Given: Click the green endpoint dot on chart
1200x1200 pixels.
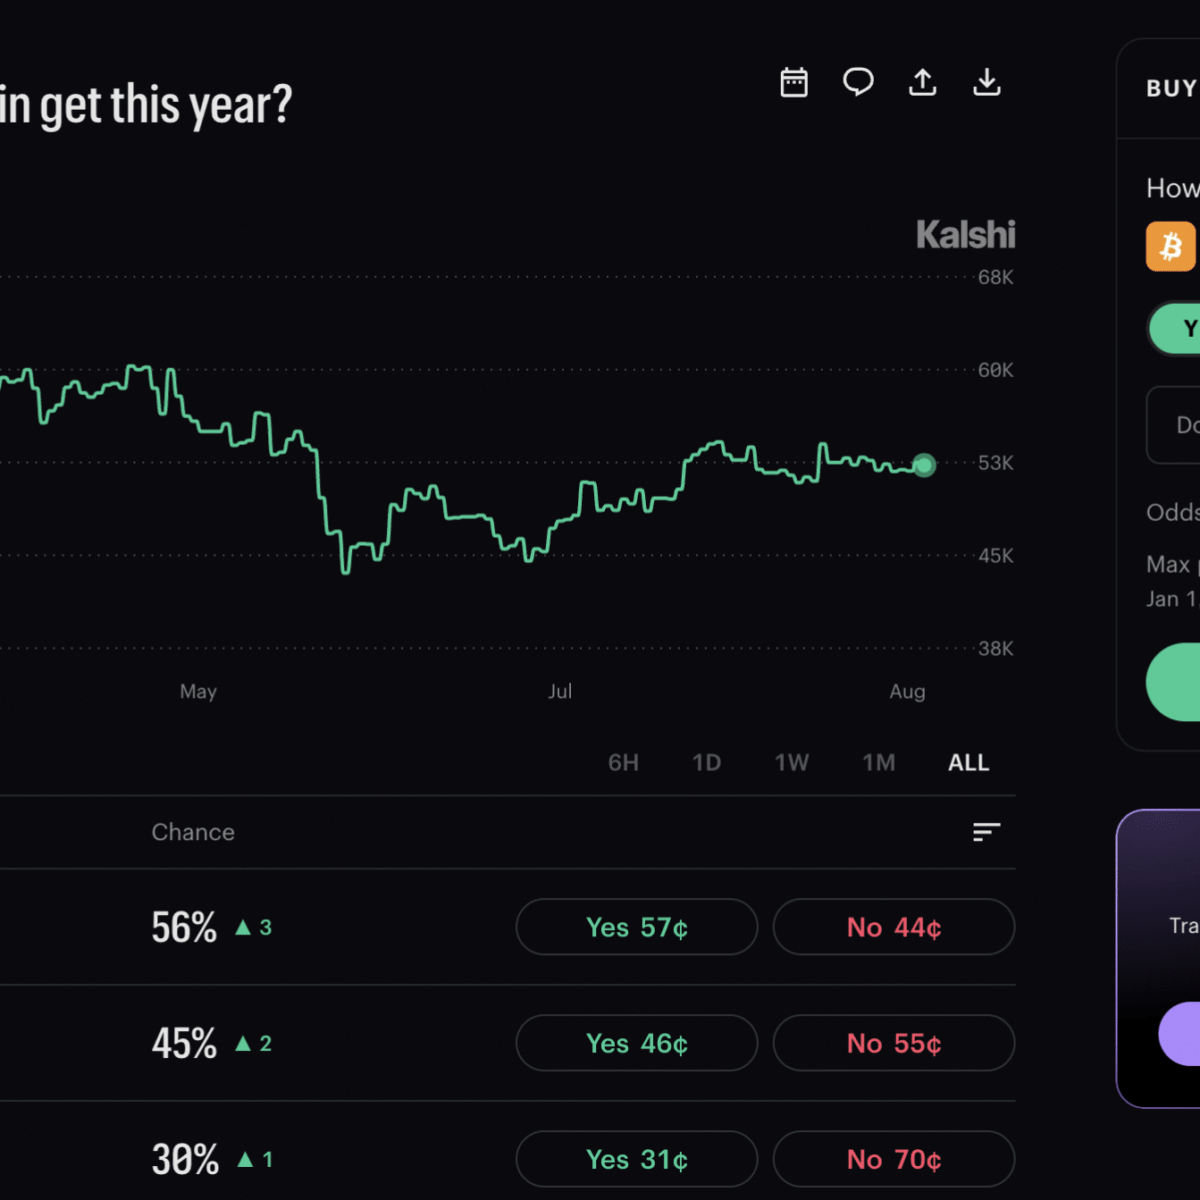Looking at the screenshot, I should pyautogui.click(x=924, y=465).
